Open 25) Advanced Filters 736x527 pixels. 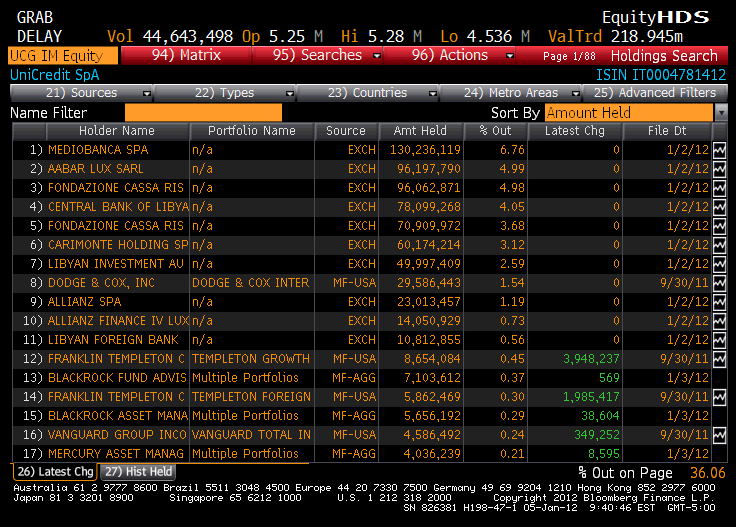pyautogui.click(x=655, y=93)
